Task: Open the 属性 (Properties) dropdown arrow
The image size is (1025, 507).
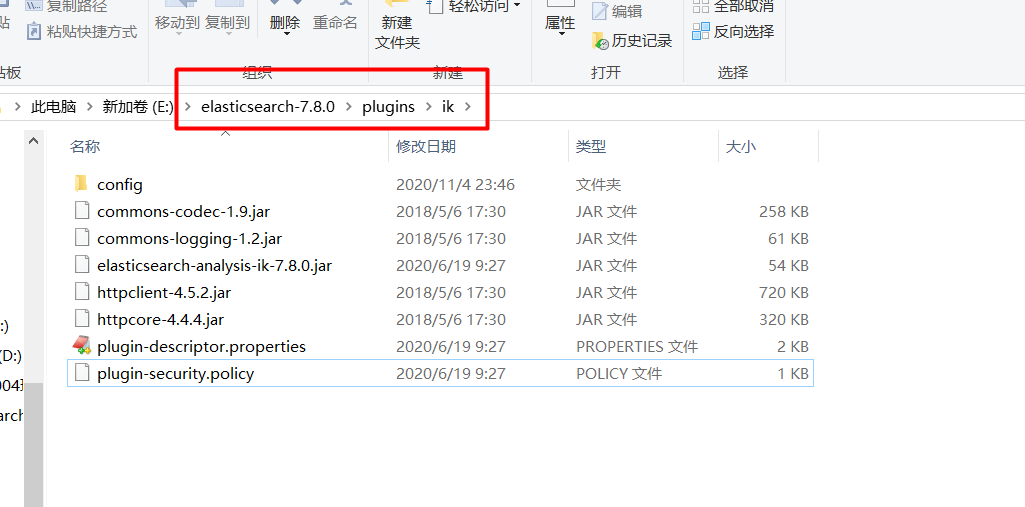Action: [560, 35]
